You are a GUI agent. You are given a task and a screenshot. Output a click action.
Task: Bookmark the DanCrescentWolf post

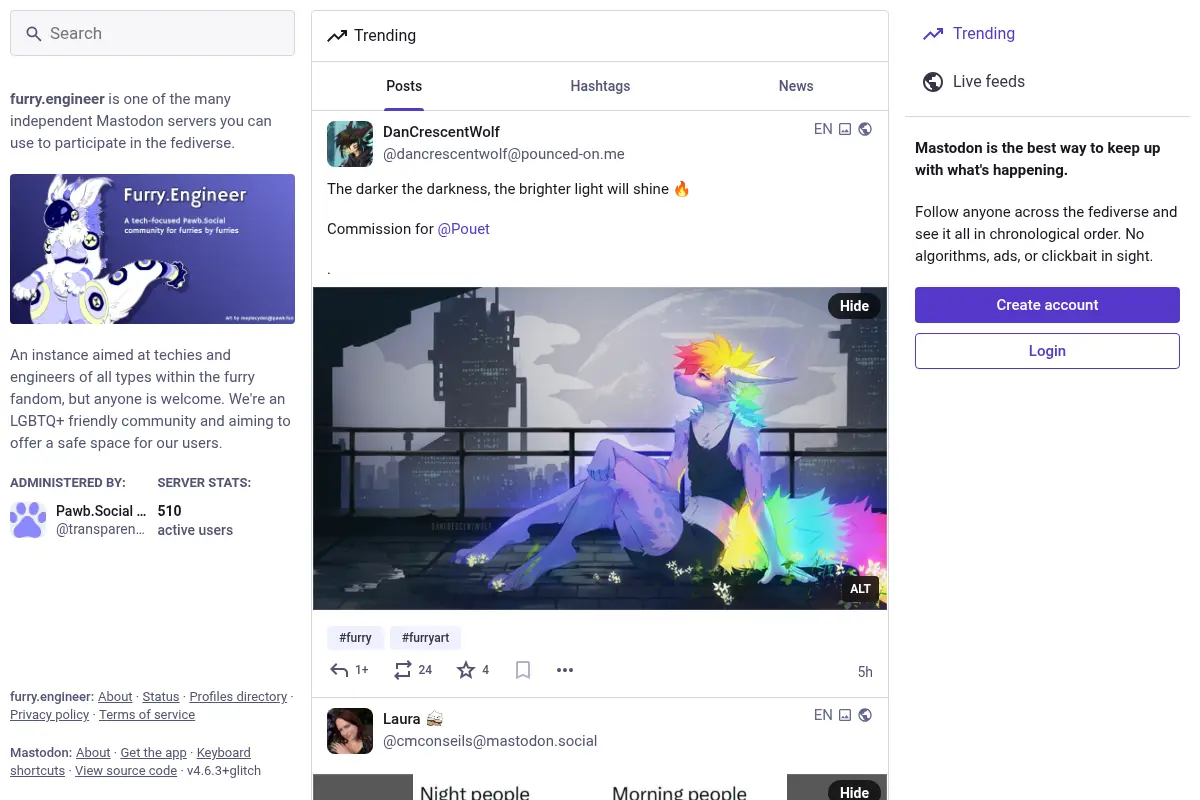(523, 670)
